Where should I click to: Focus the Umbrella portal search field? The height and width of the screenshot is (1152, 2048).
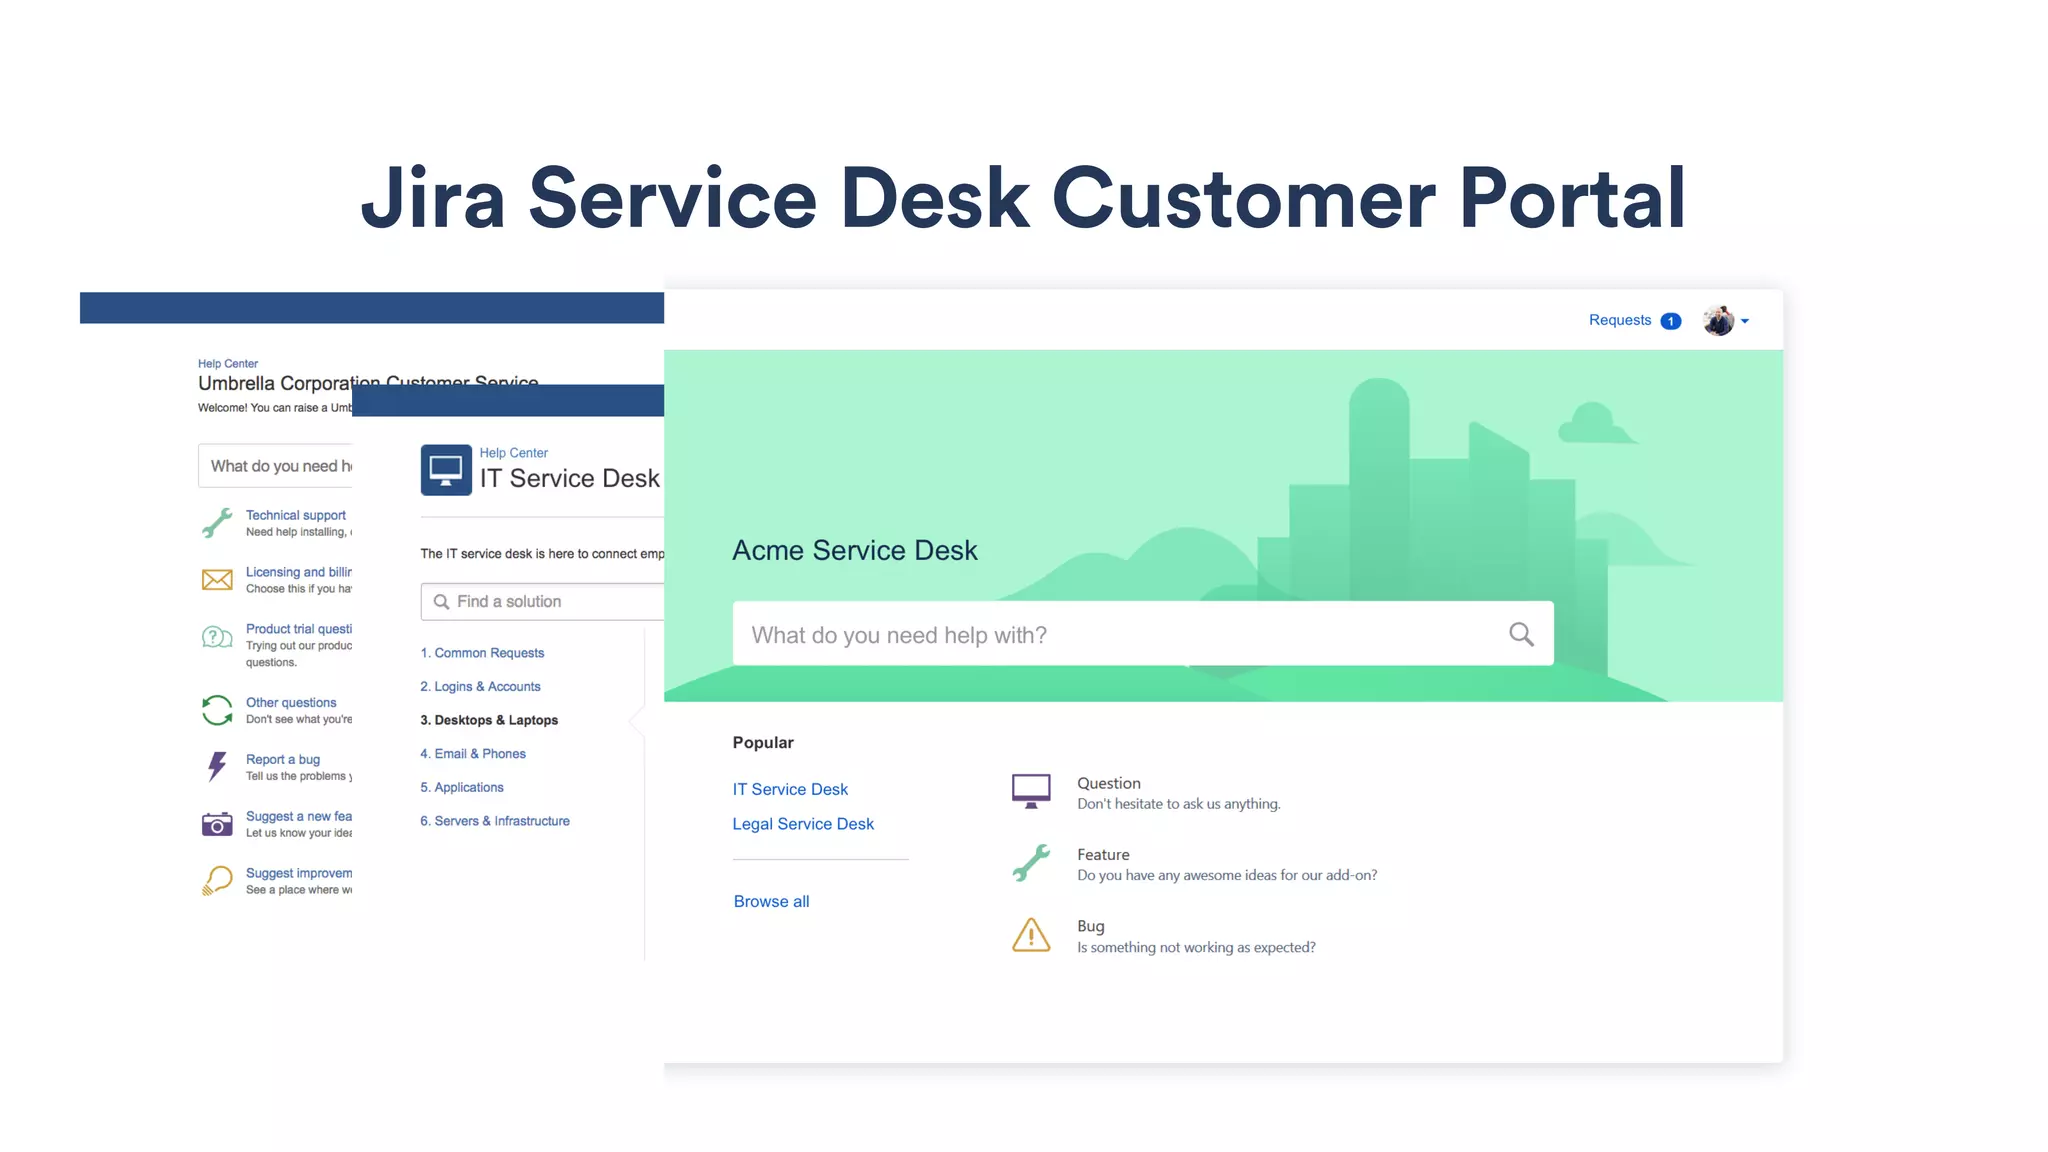pos(275,466)
